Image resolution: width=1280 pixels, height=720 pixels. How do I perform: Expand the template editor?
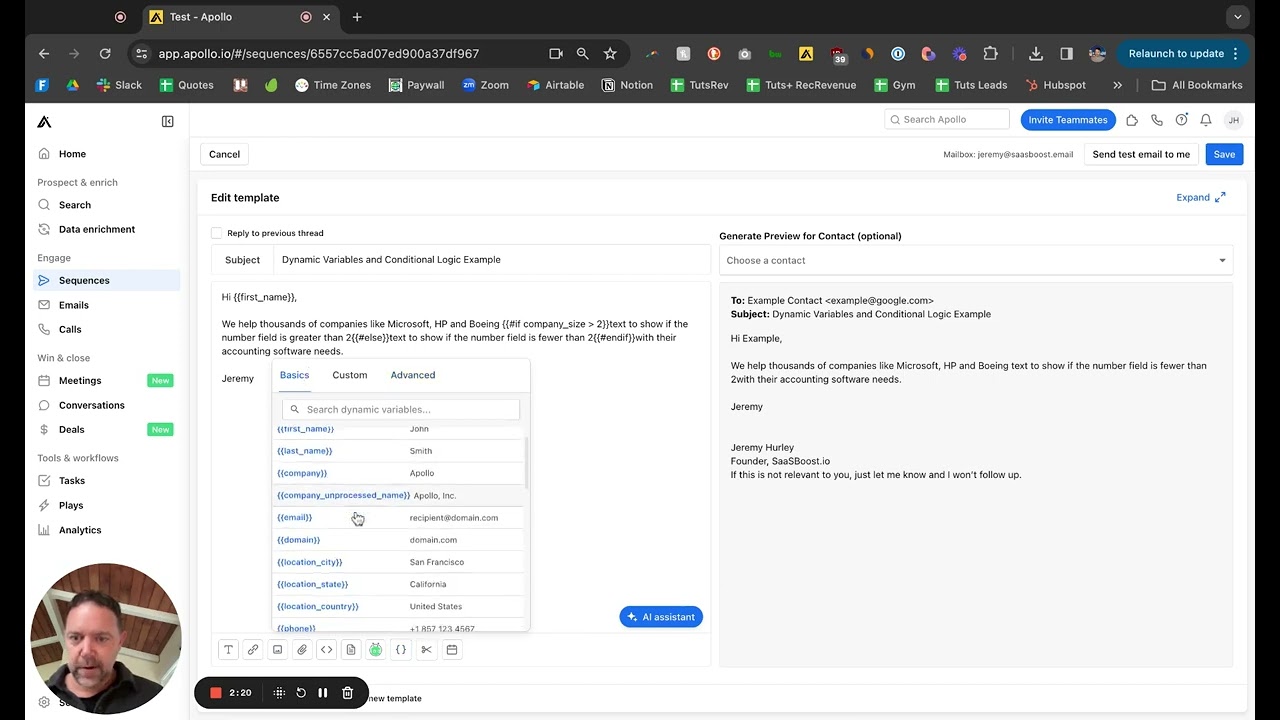pos(1201,198)
